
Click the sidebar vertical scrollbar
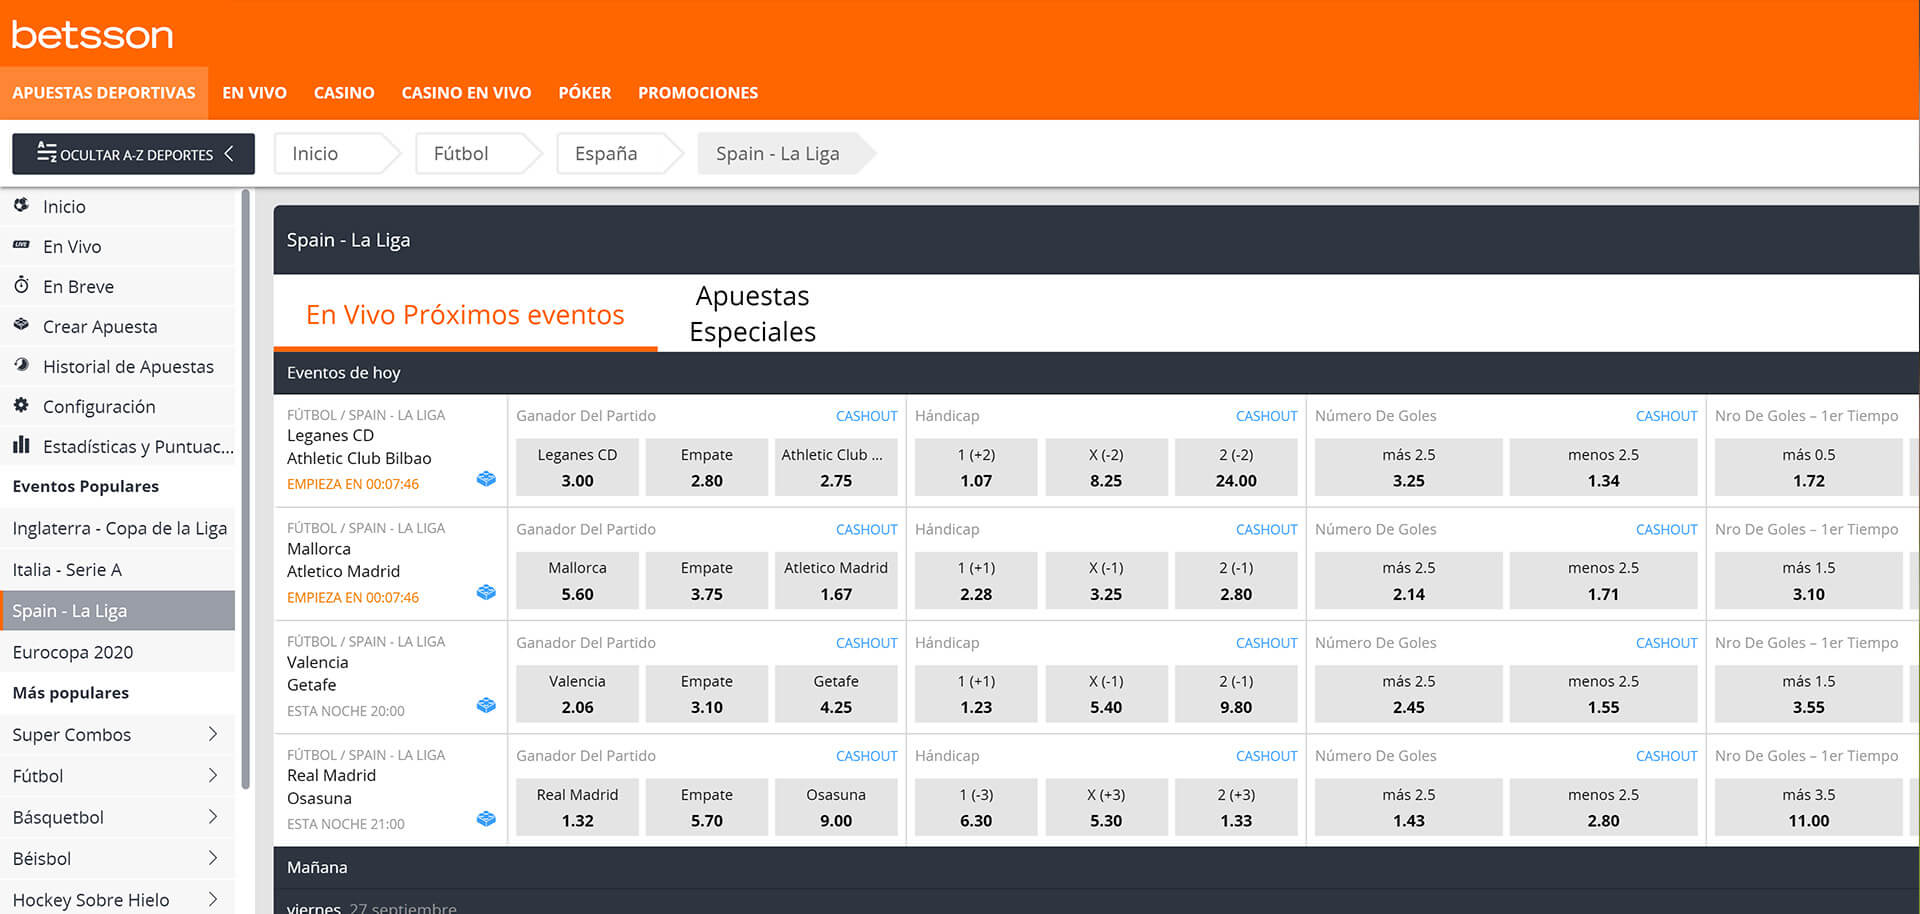245,490
